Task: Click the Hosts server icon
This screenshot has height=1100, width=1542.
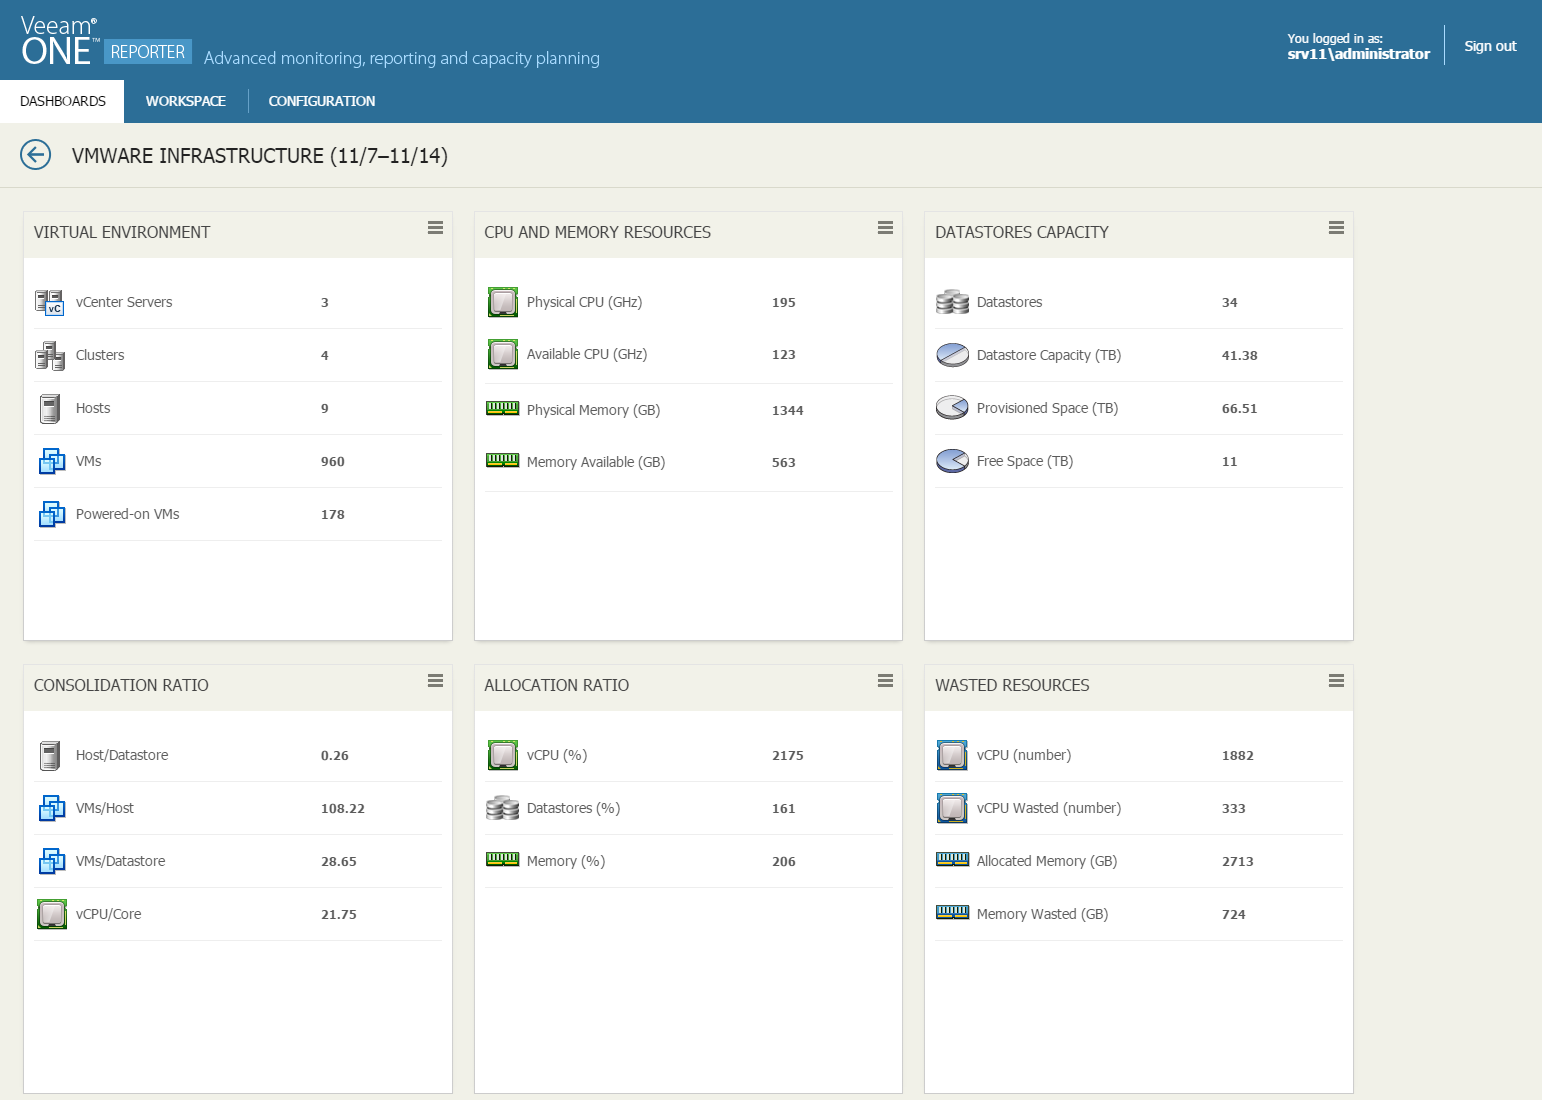Action: (x=50, y=408)
